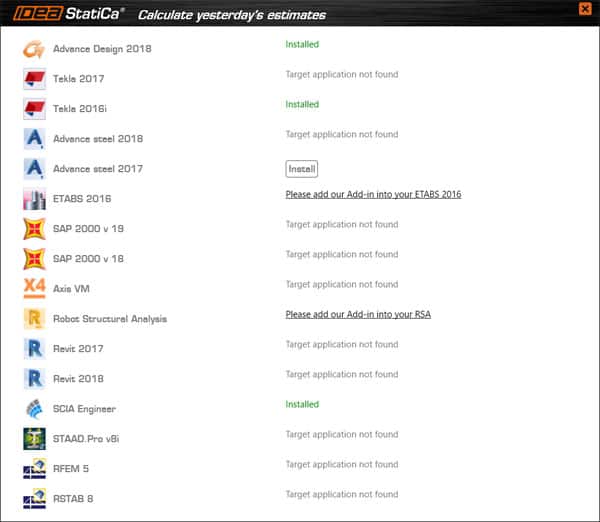This screenshot has height=522, width=600.
Task: Click the STAAD.Pro v8i icon
Action: coord(34,439)
